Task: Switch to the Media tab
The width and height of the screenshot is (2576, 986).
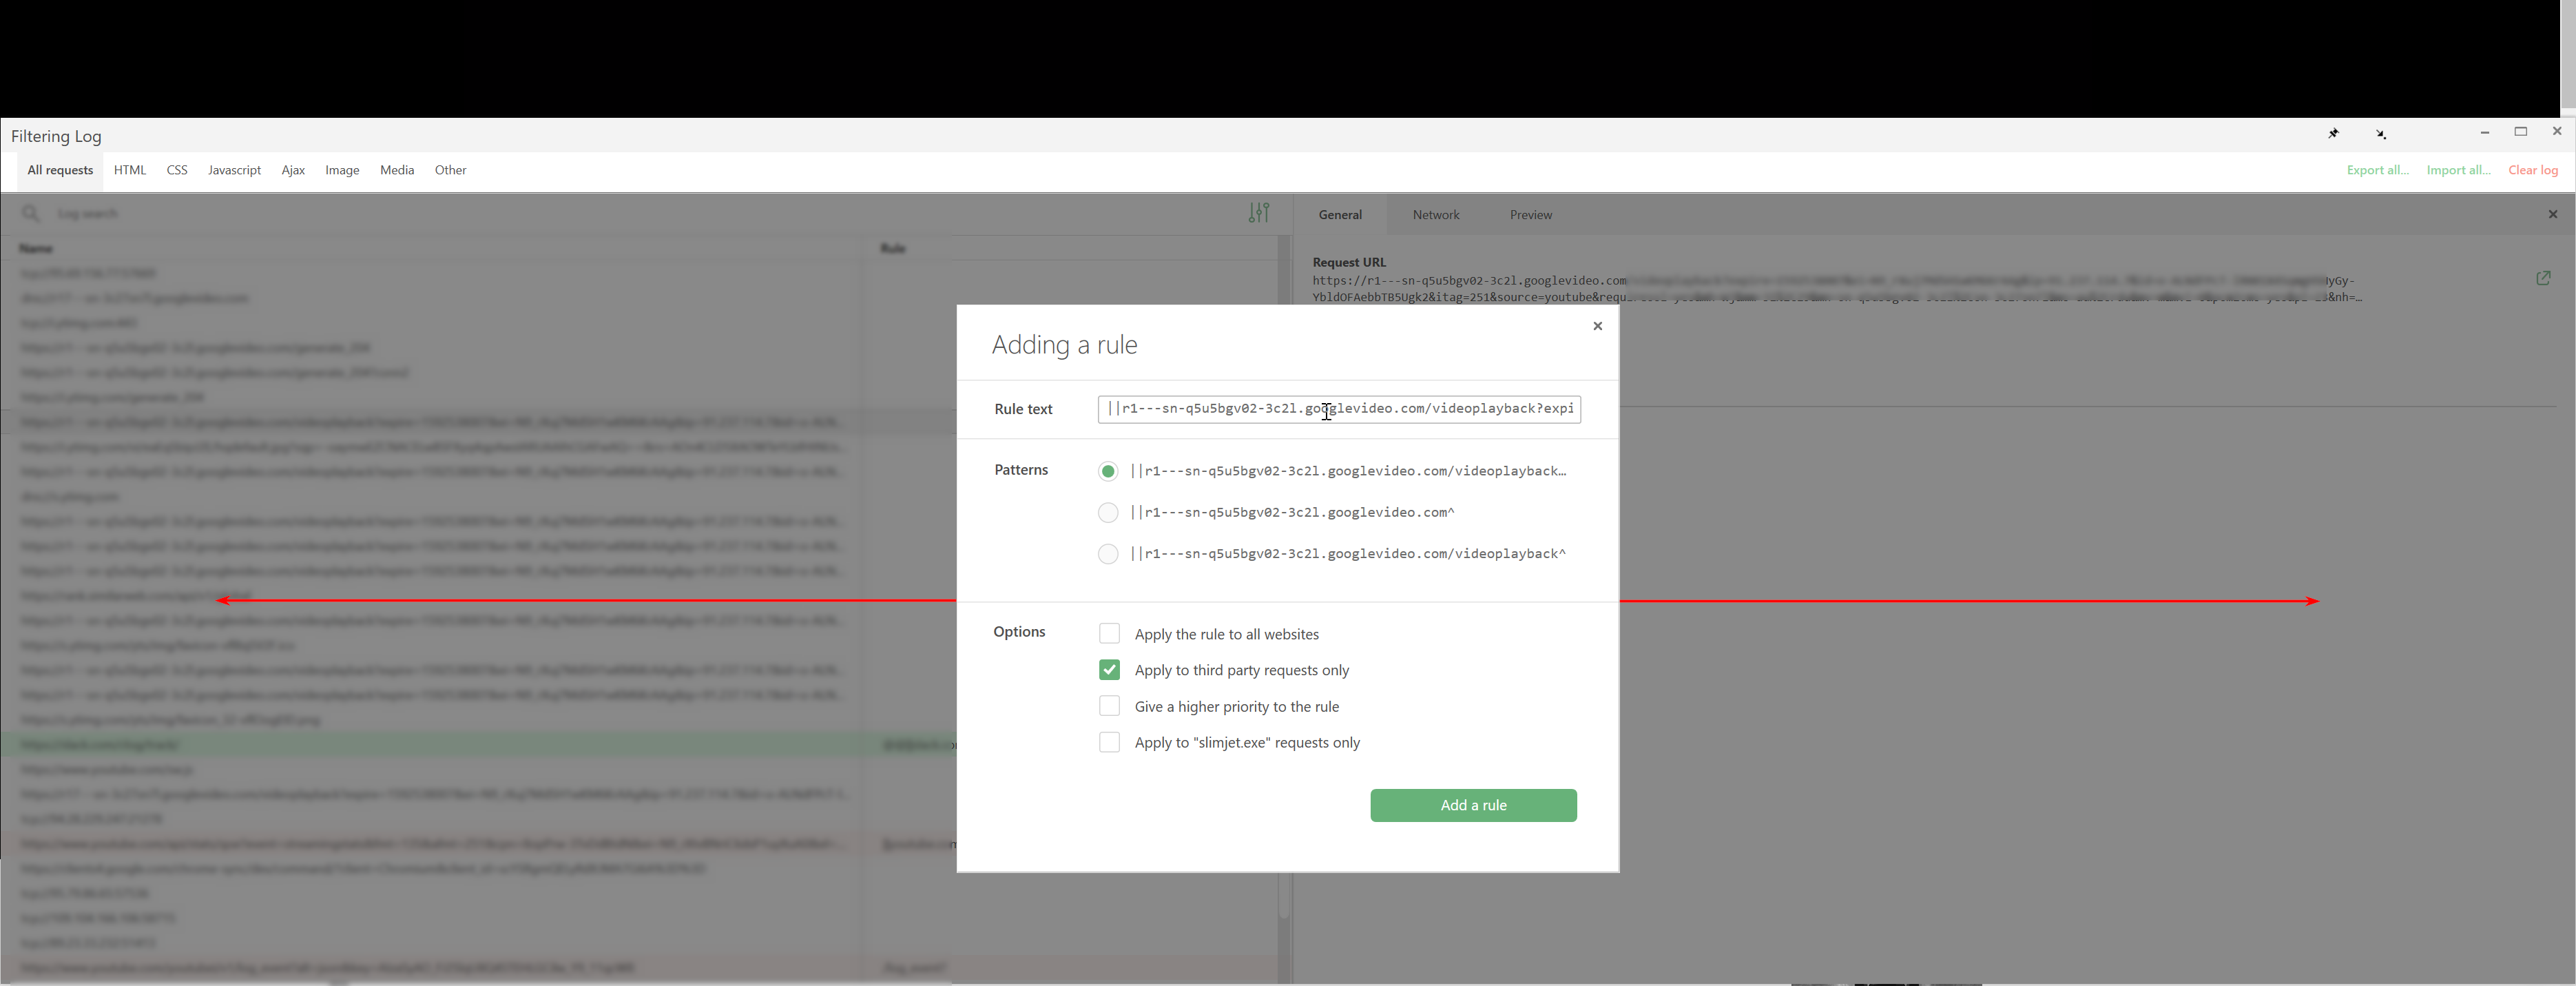Action: (397, 171)
